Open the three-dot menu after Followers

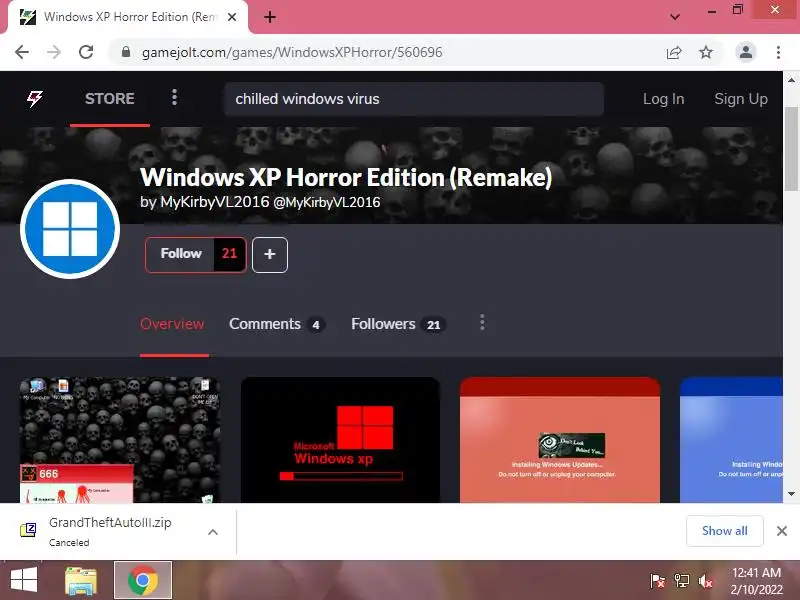pyautogui.click(x=482, y=322)
